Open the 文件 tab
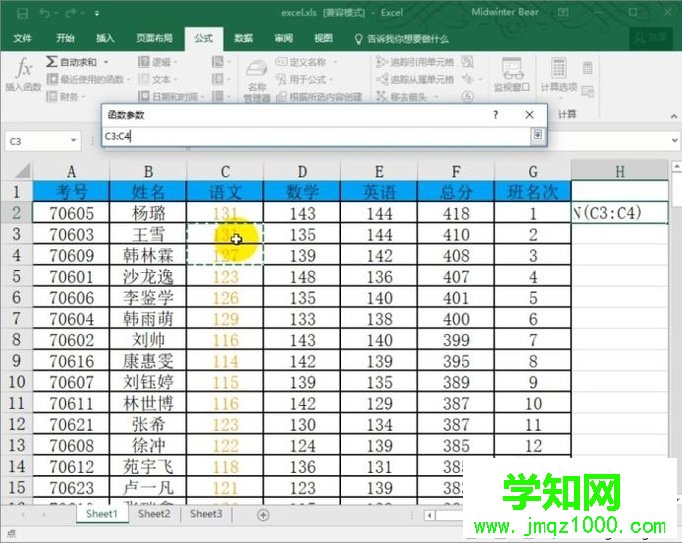This screenshot has width=682, height=543. point(22,38)
